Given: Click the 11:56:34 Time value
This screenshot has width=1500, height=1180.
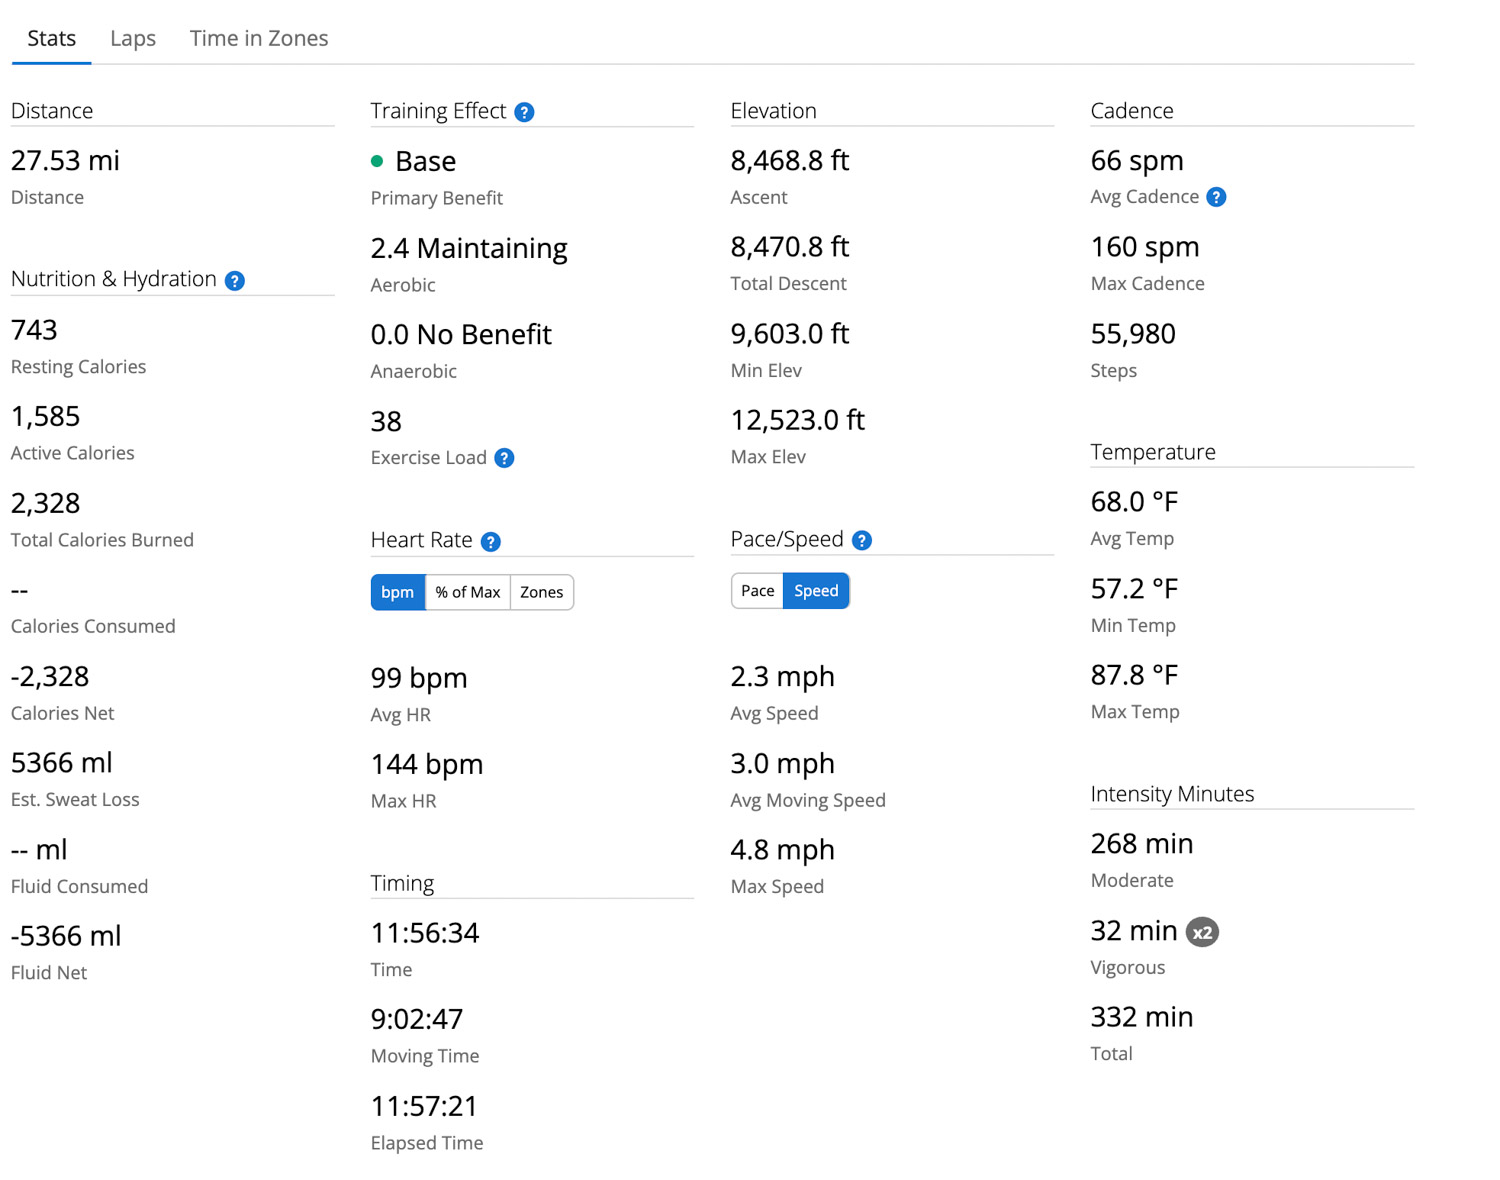Looking at the screenshot, I should coord(425,933).
